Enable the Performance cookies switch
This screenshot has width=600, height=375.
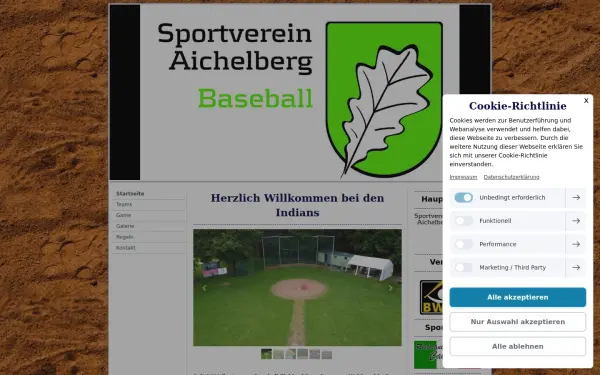coord(463,244)
